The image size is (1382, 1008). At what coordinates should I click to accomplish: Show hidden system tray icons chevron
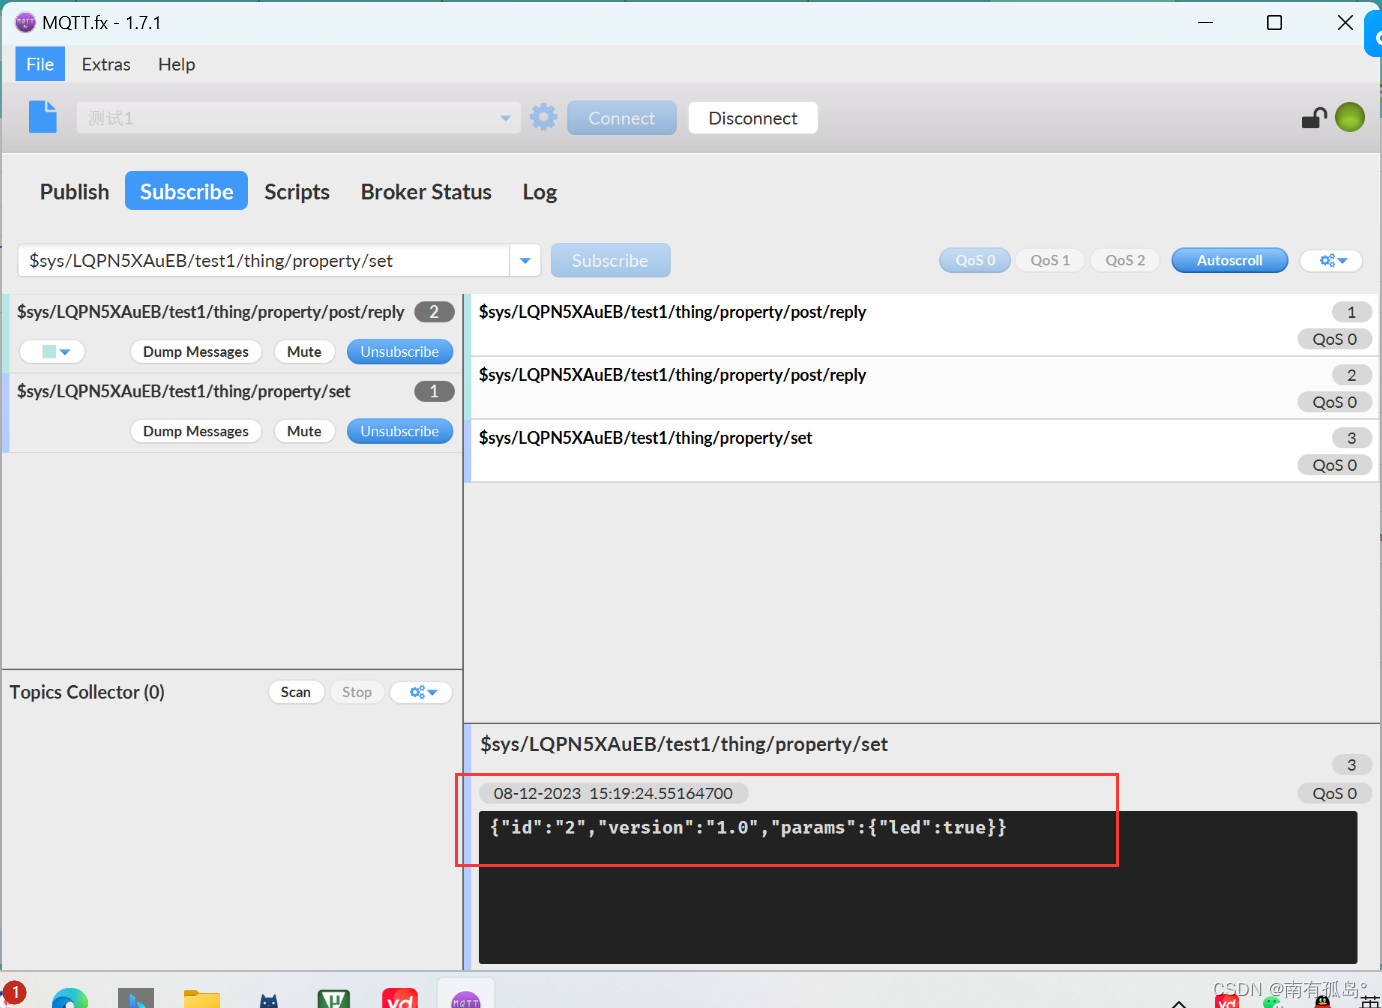click(x=1179, y=1002)
